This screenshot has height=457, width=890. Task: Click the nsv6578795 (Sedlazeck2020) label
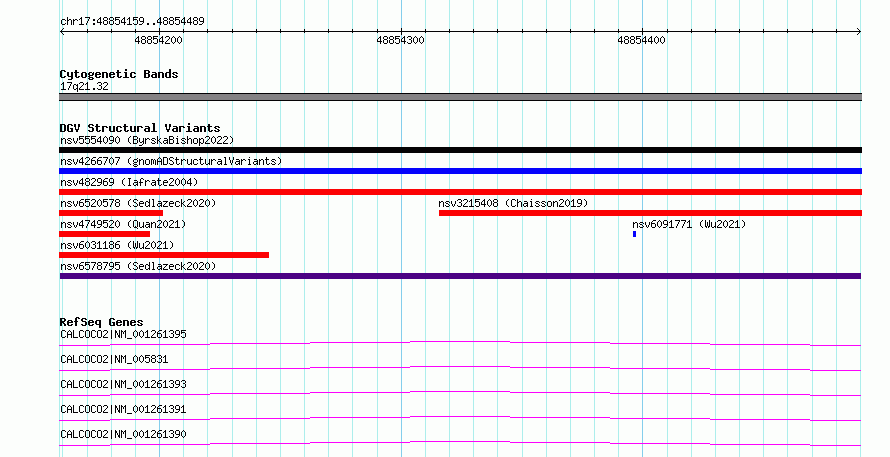click(x=138, y=266)
